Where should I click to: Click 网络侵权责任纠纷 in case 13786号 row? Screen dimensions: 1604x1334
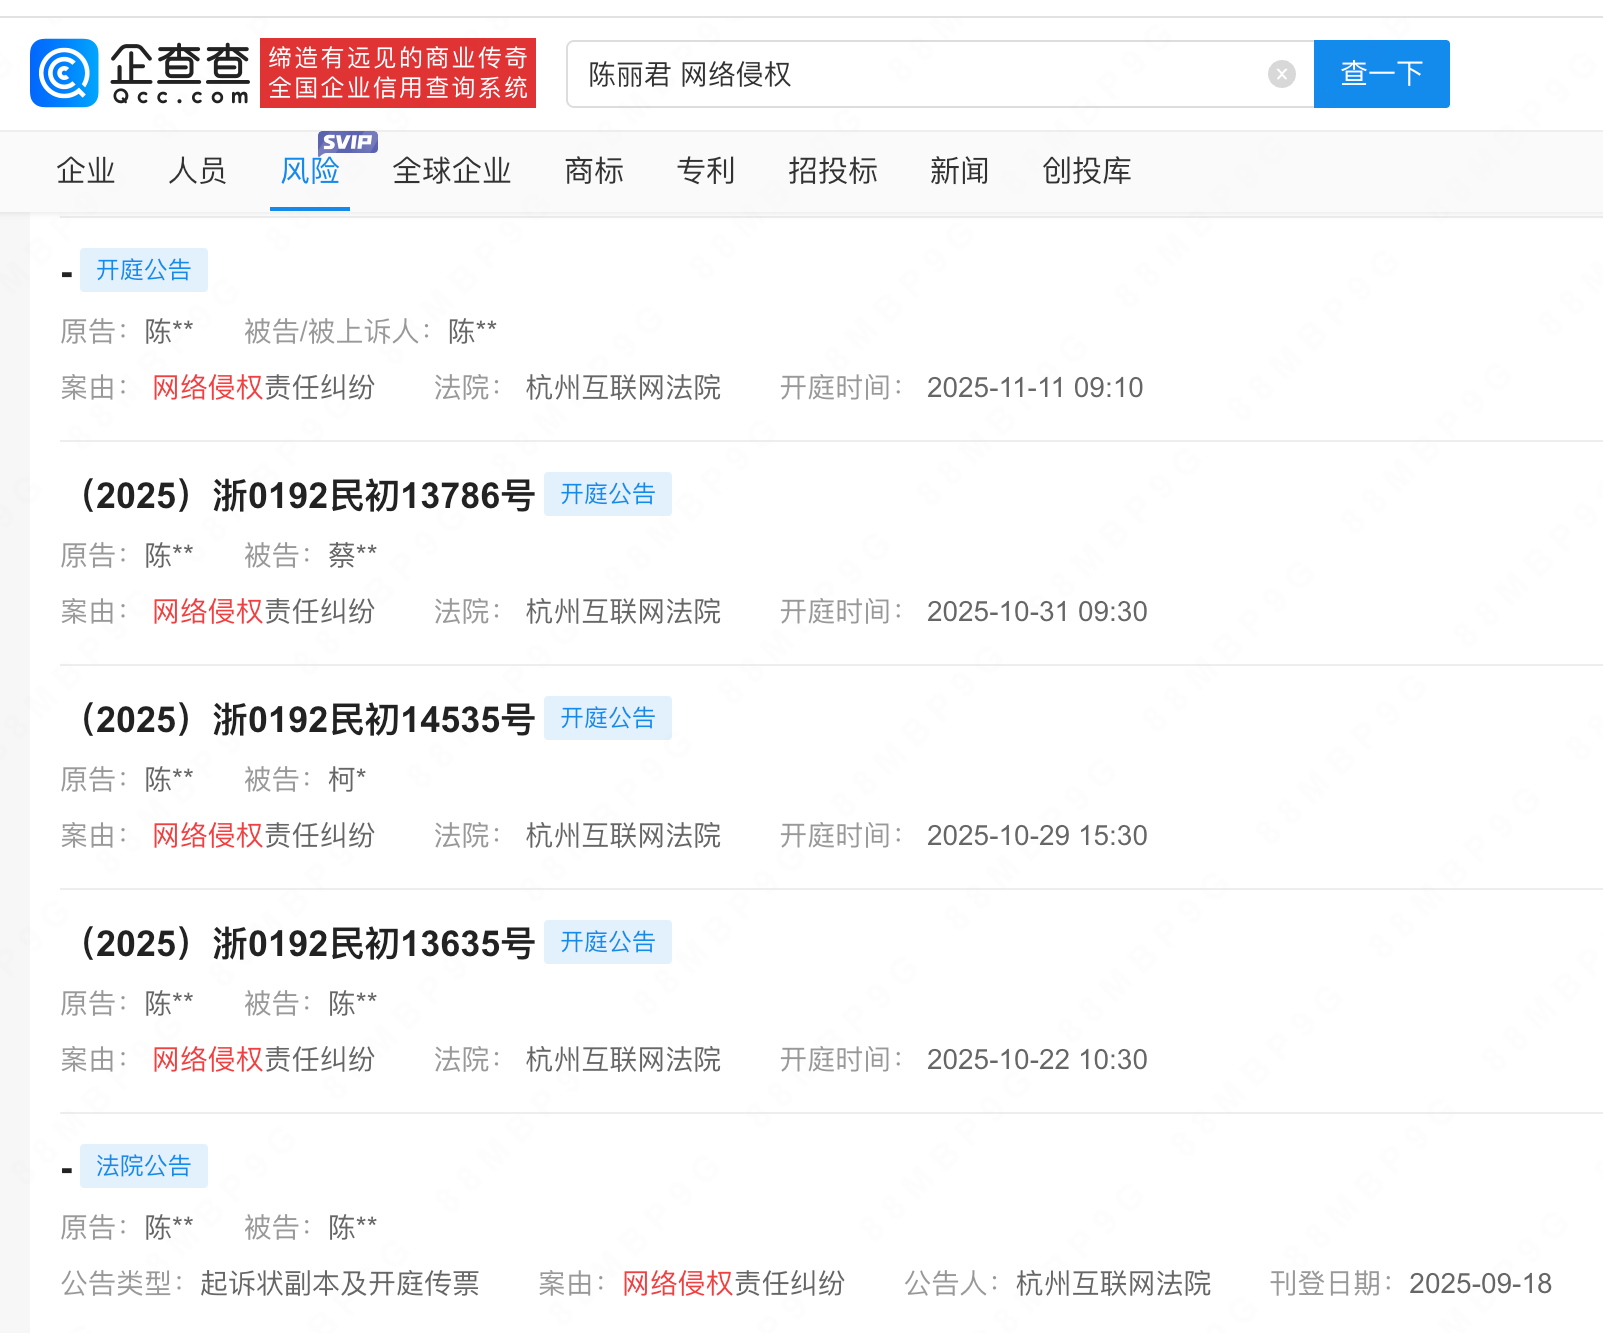pyautogui.click(x=264, y=612)
